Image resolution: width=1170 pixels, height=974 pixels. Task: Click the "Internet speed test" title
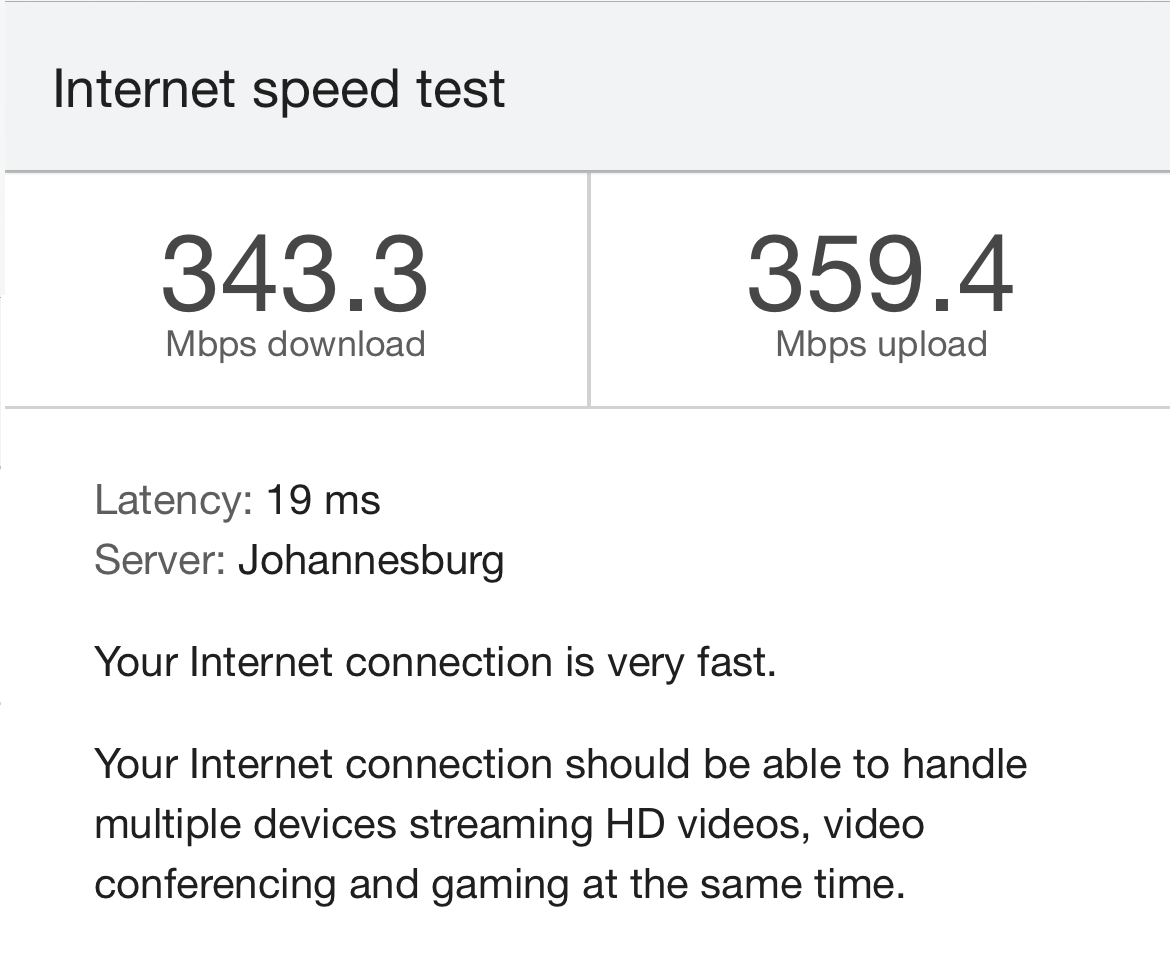279,89
